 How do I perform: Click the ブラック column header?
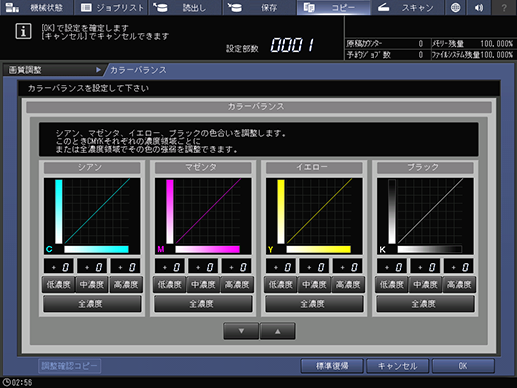point(425,167)
